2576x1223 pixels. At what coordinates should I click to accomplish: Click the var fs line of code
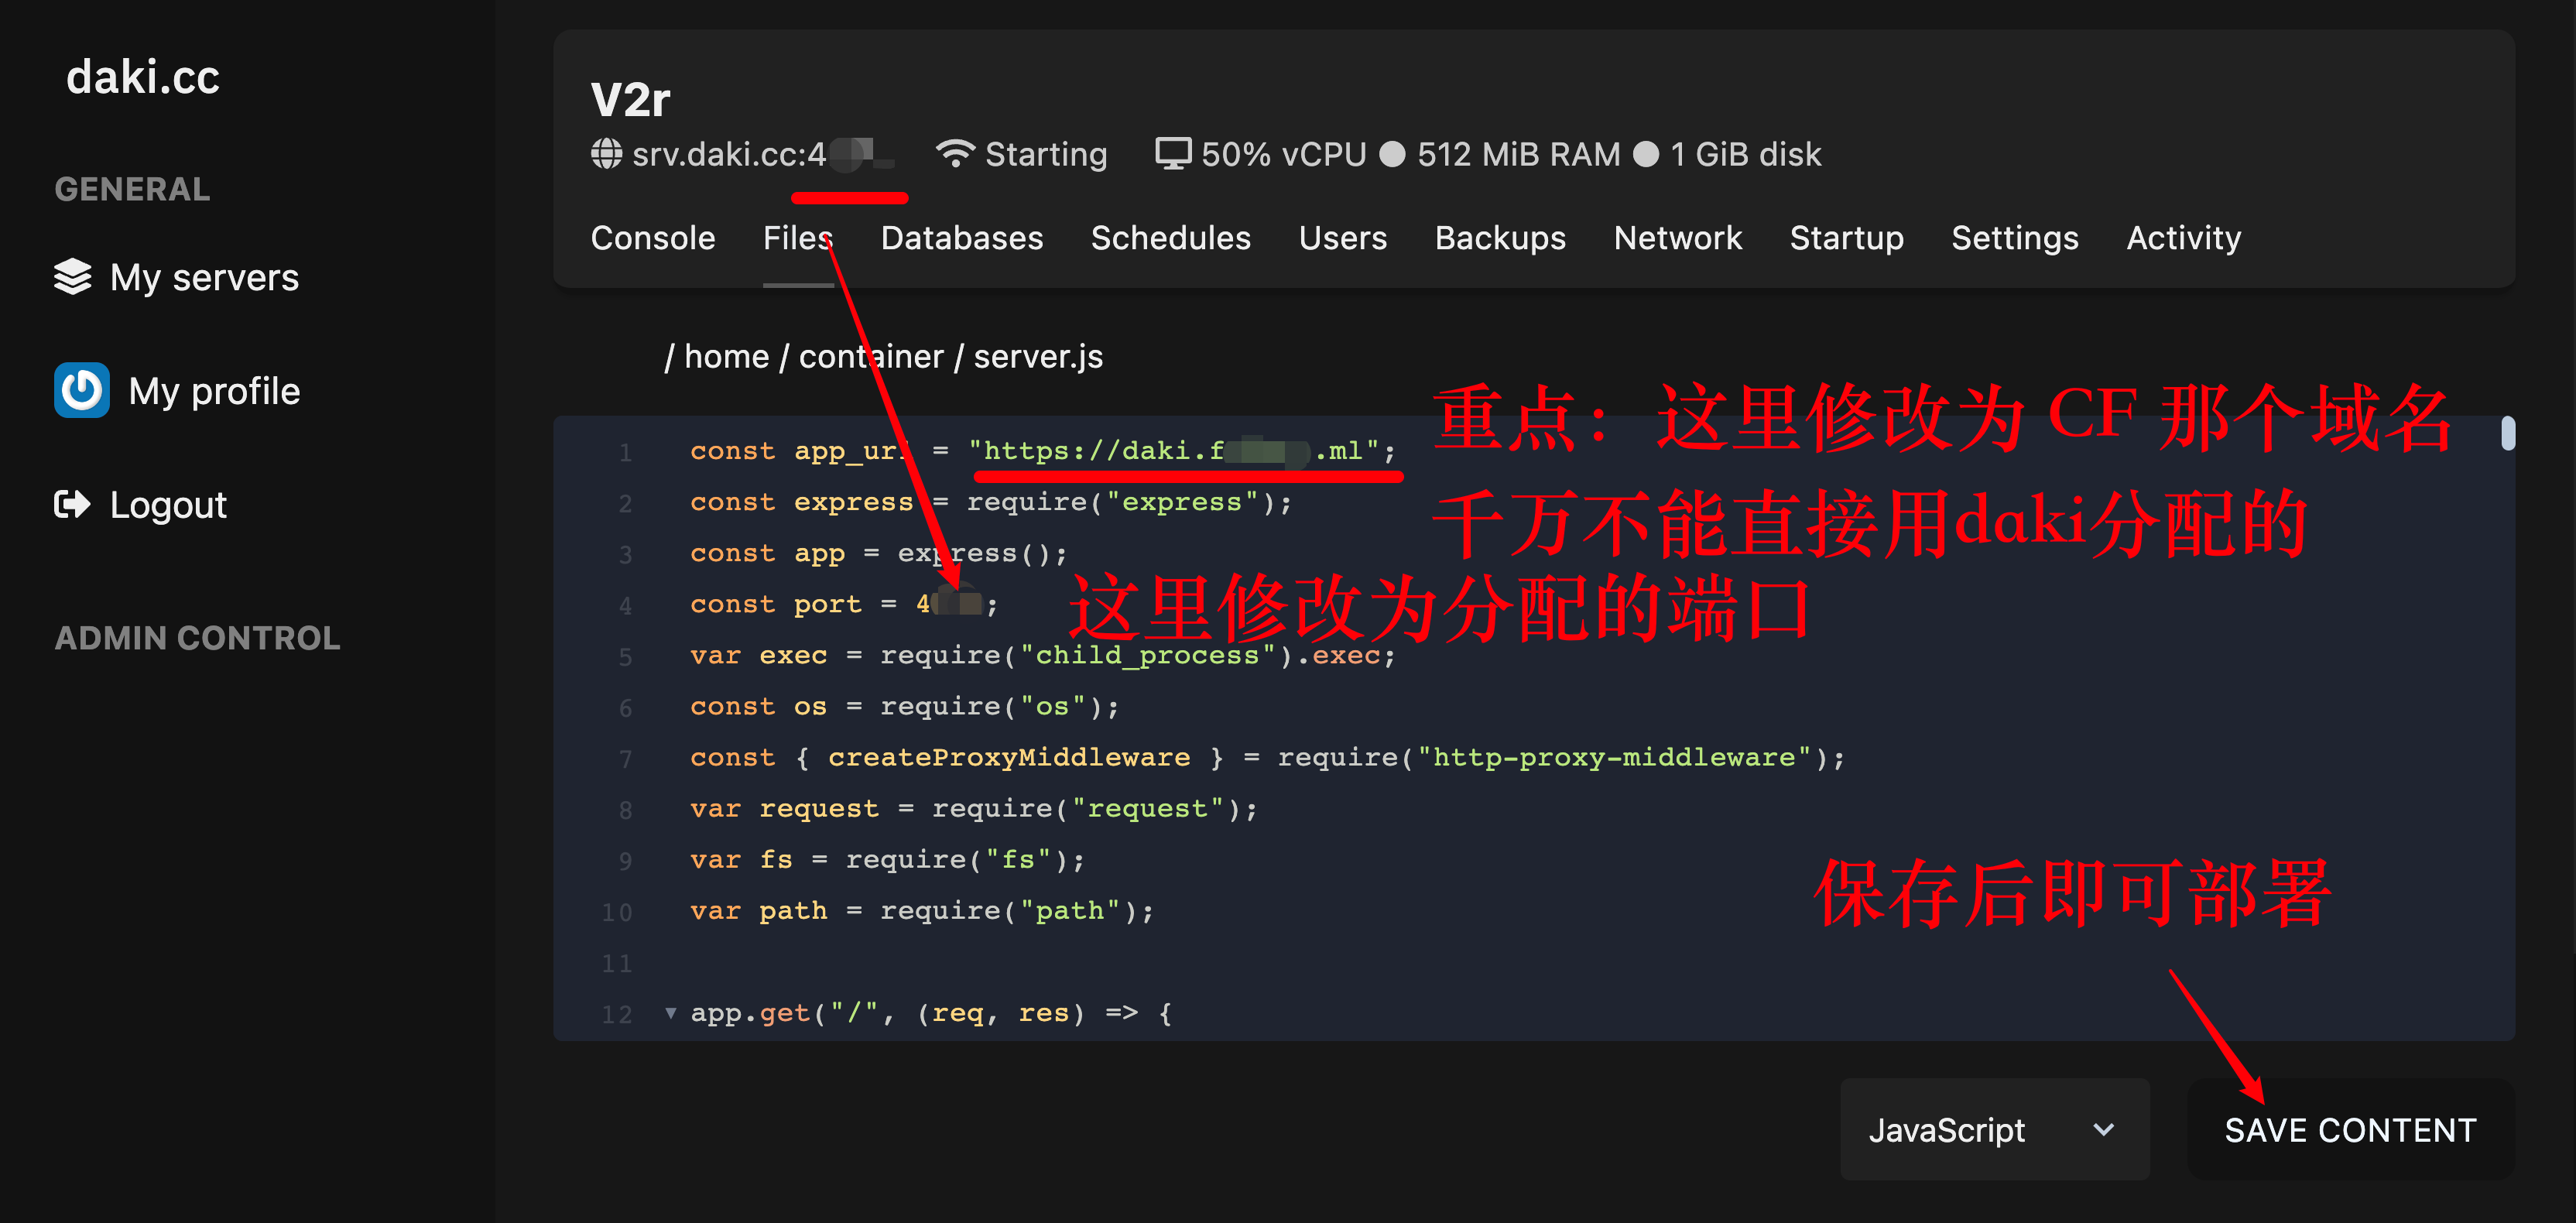[x=887, y=860]
